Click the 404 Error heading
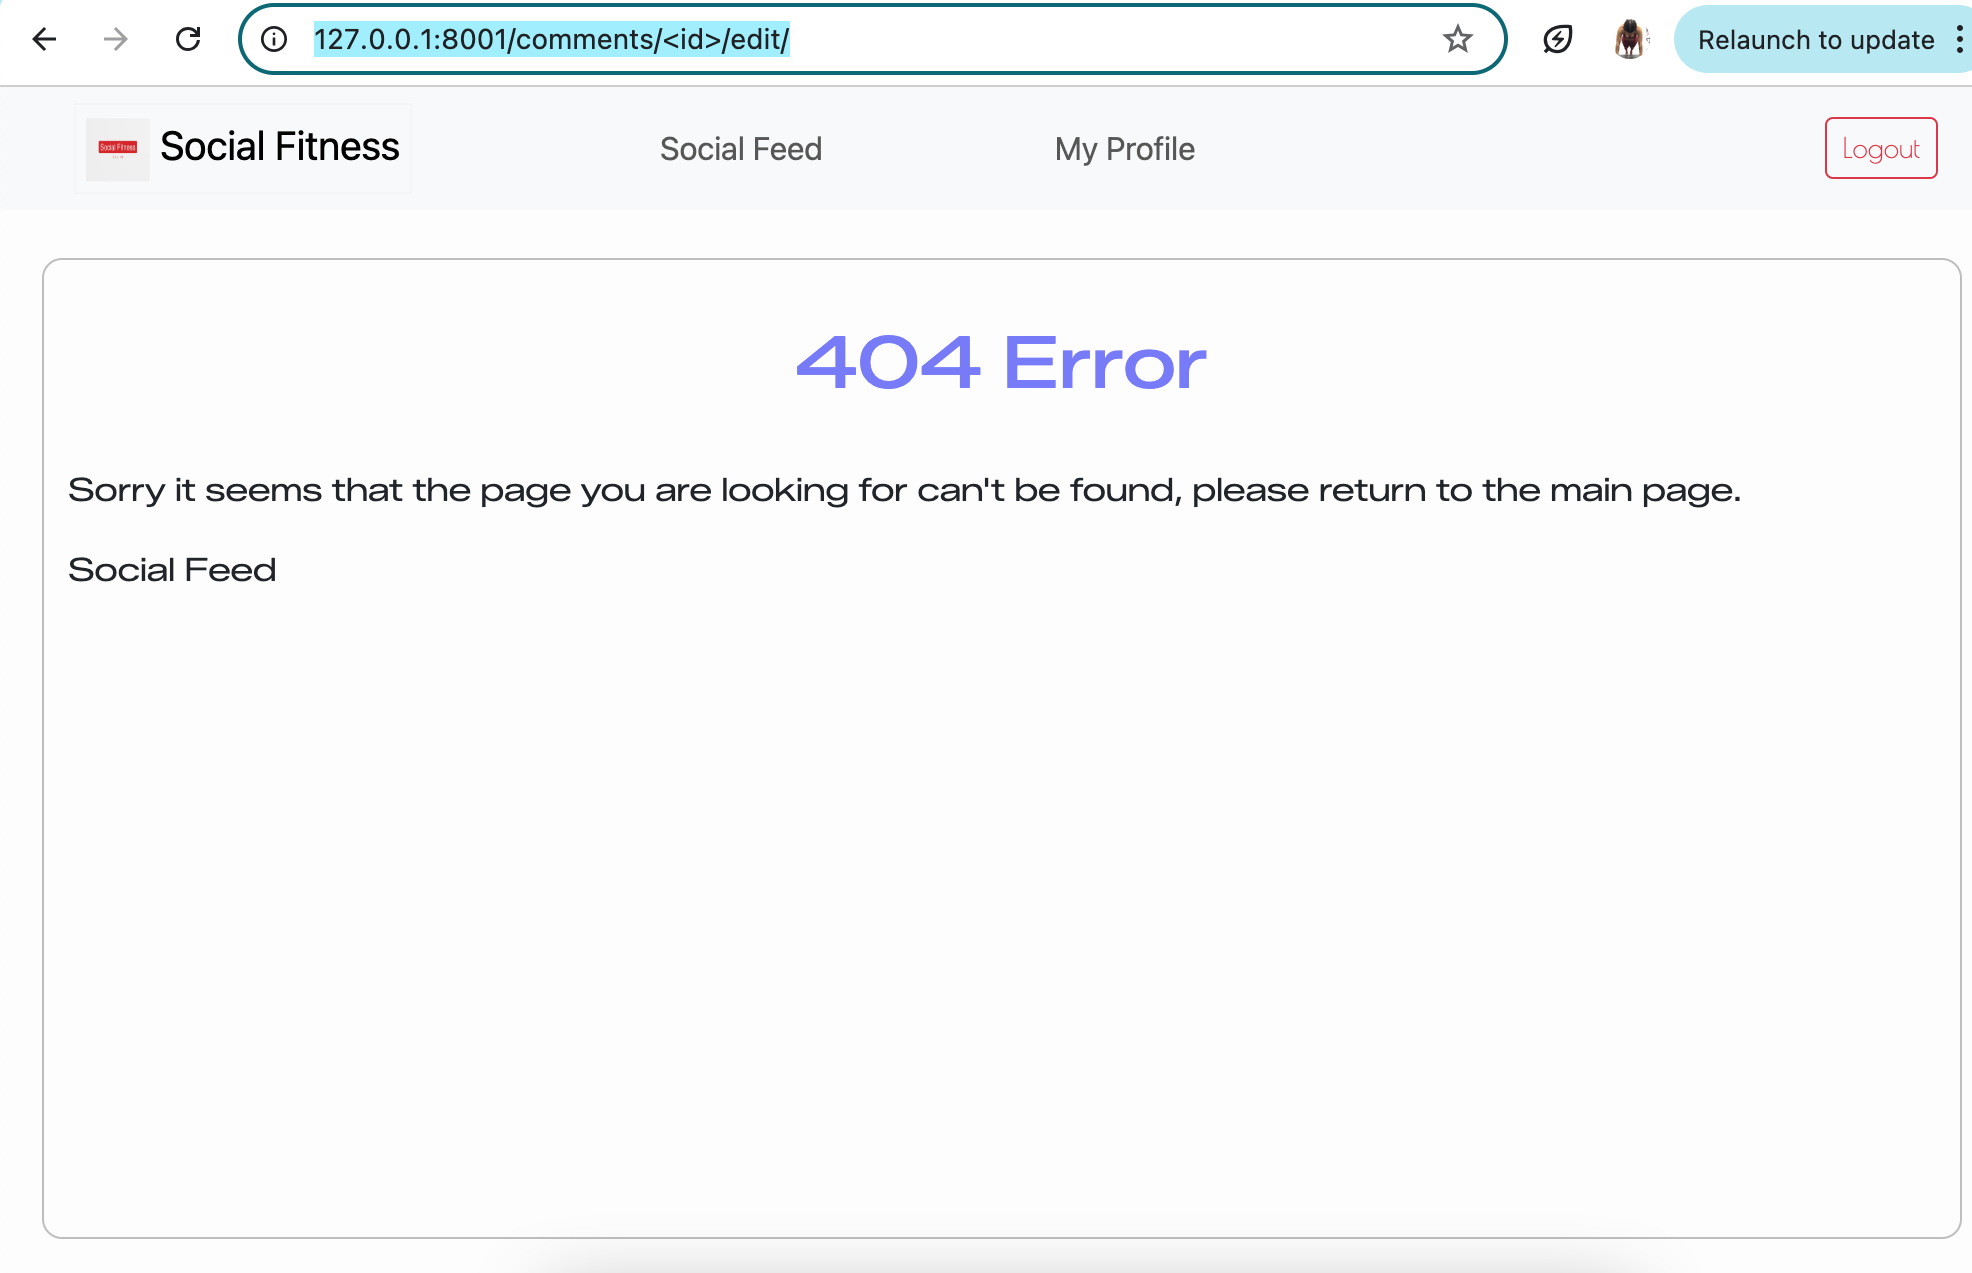The height and width of the screenshot is (1273, 1972). 999,362
